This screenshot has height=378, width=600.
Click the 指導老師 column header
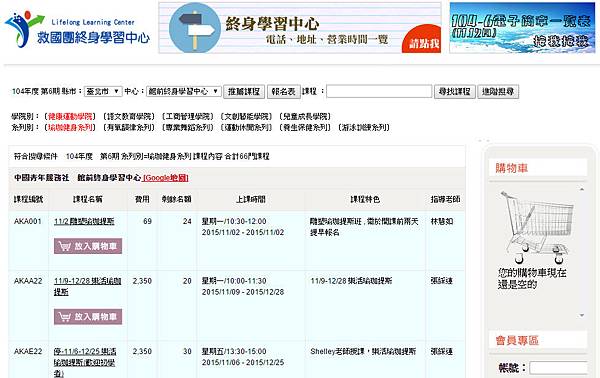point(445,199)
